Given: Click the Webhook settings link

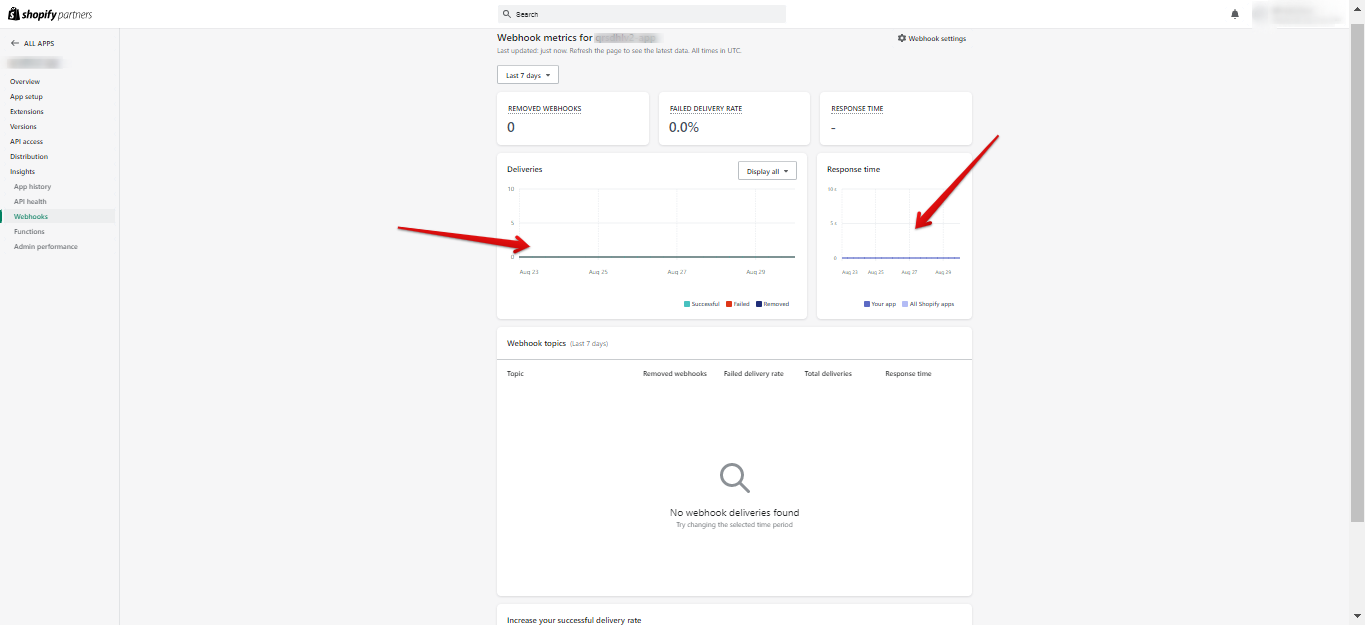Looking at the screenshot, I should click(x=937, y=38).
